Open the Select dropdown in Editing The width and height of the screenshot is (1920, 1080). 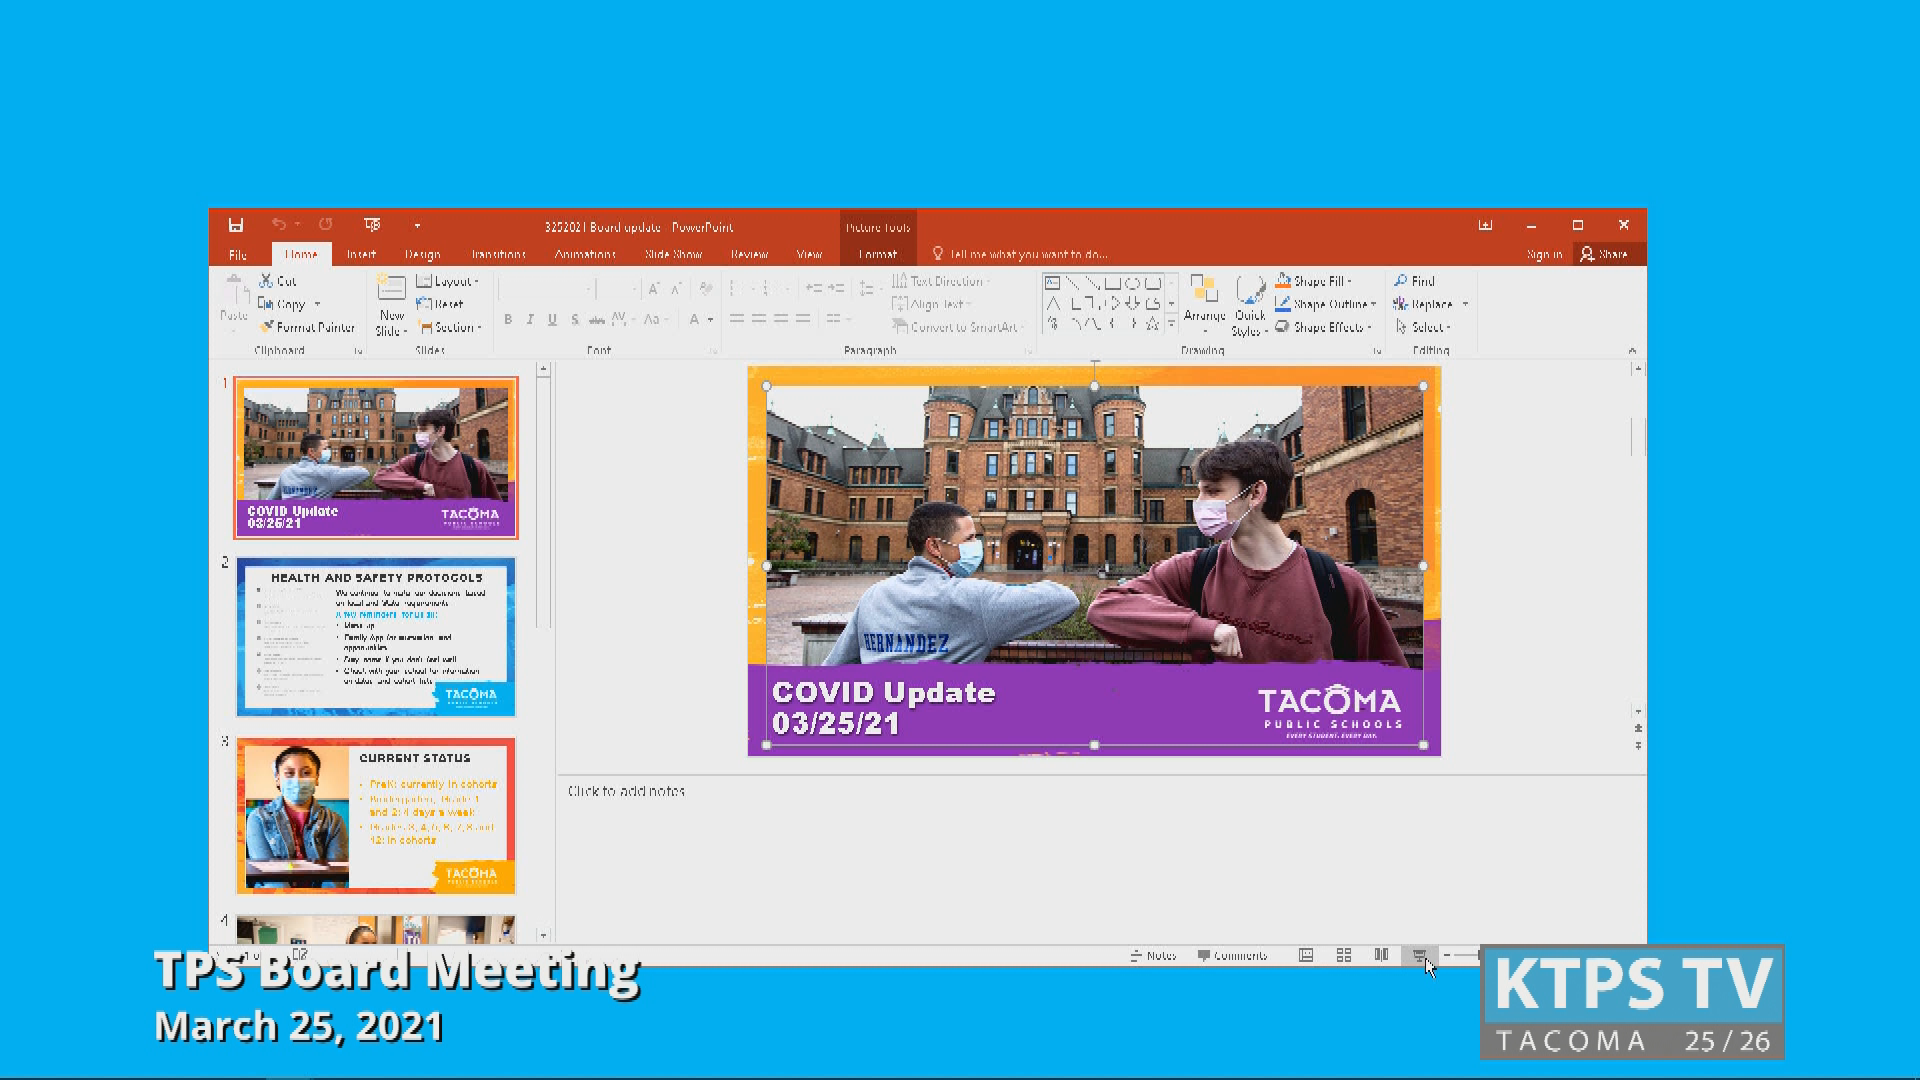[1422, 327]
